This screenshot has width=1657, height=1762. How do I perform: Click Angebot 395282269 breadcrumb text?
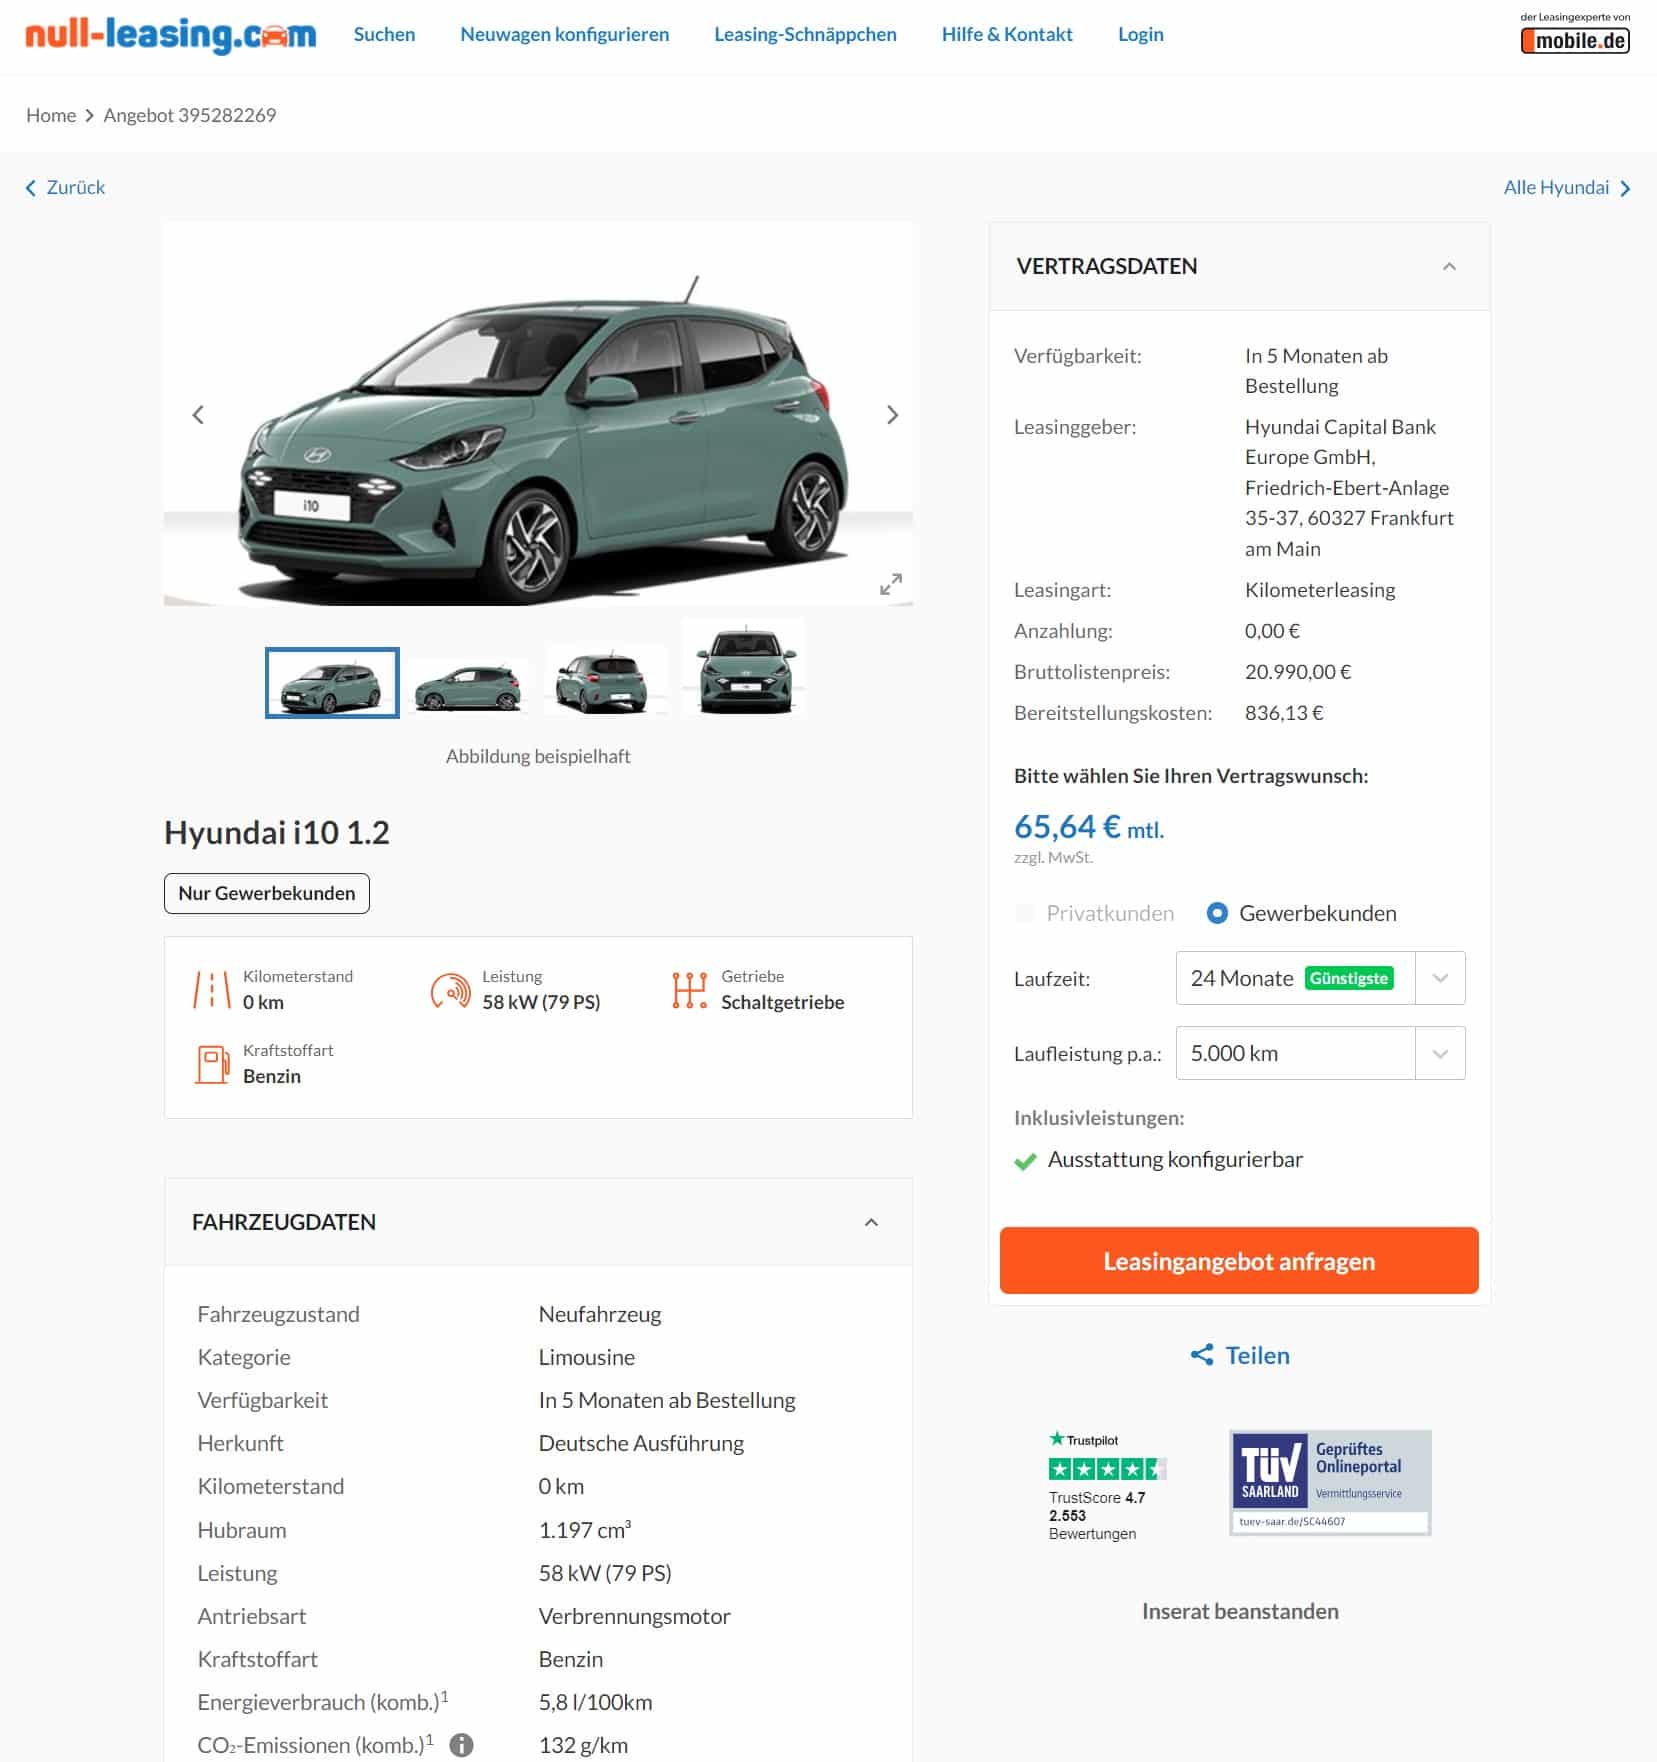click(x=190, y=115)
